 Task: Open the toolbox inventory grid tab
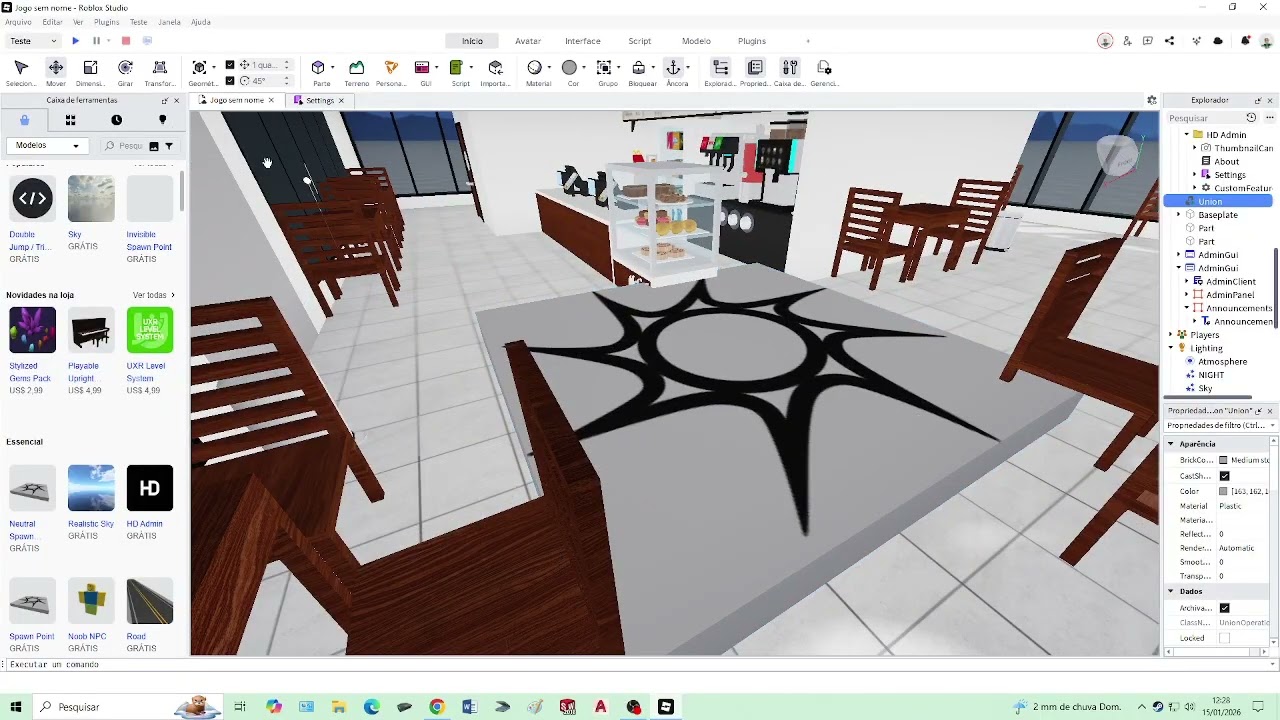70,120
